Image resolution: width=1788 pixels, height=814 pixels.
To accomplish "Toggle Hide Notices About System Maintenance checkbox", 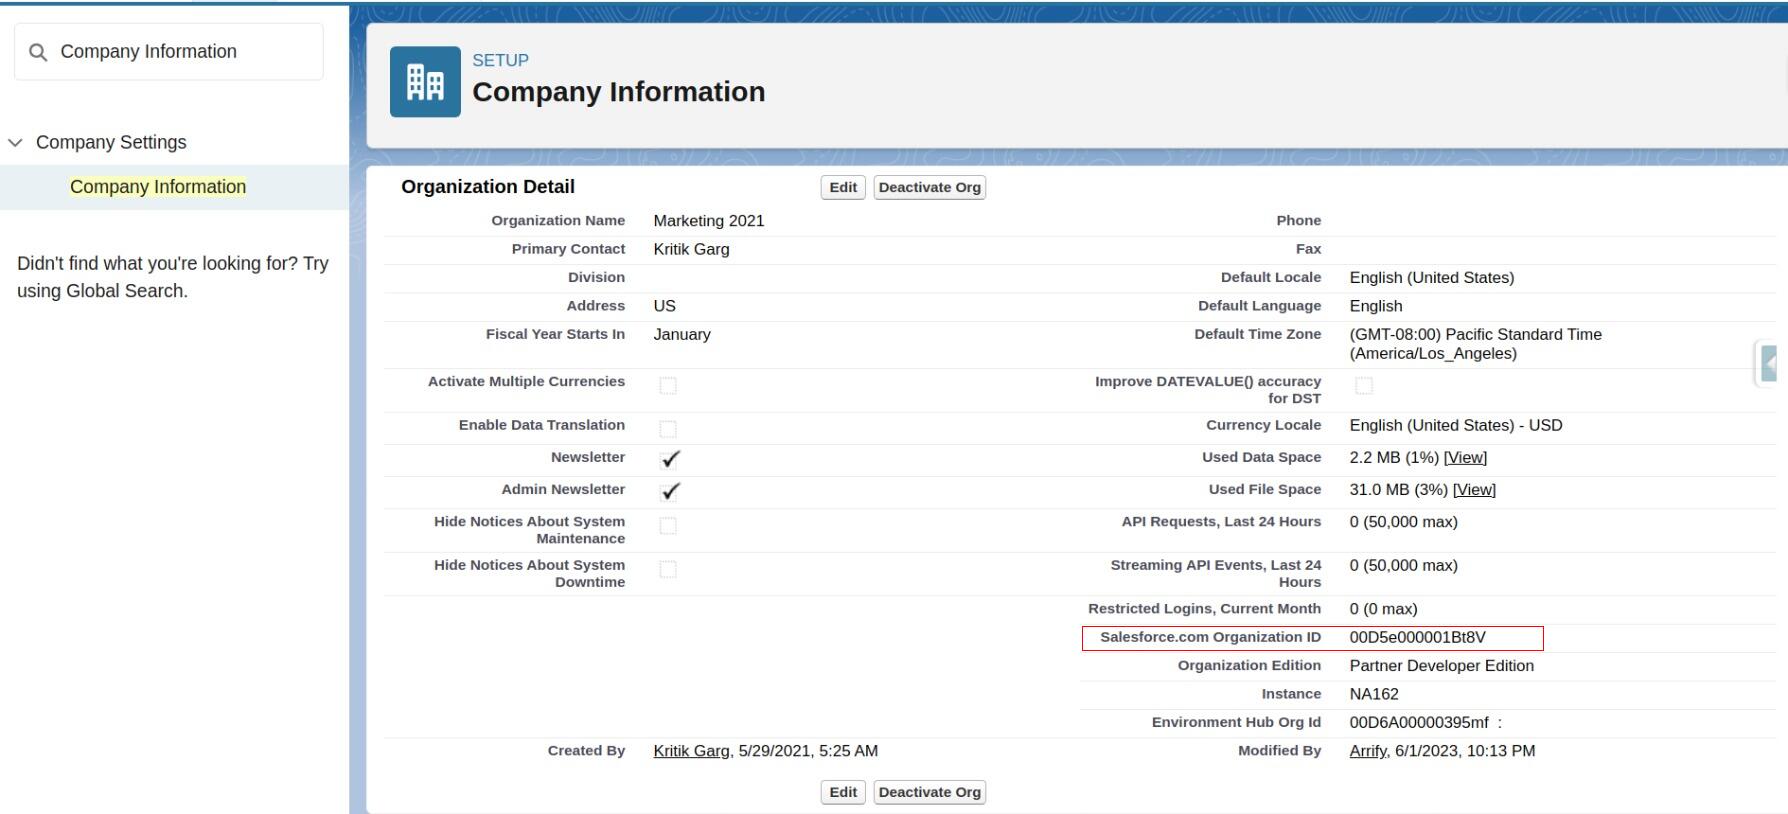I will click(x=668, y=526).
